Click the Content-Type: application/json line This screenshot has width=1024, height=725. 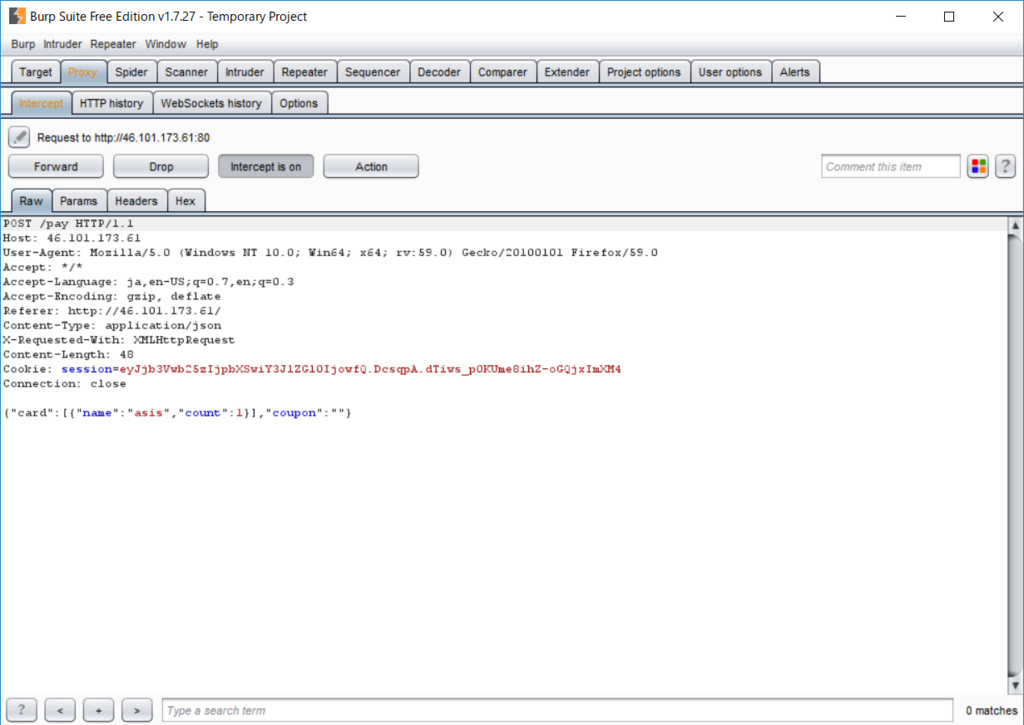[112, 325]
